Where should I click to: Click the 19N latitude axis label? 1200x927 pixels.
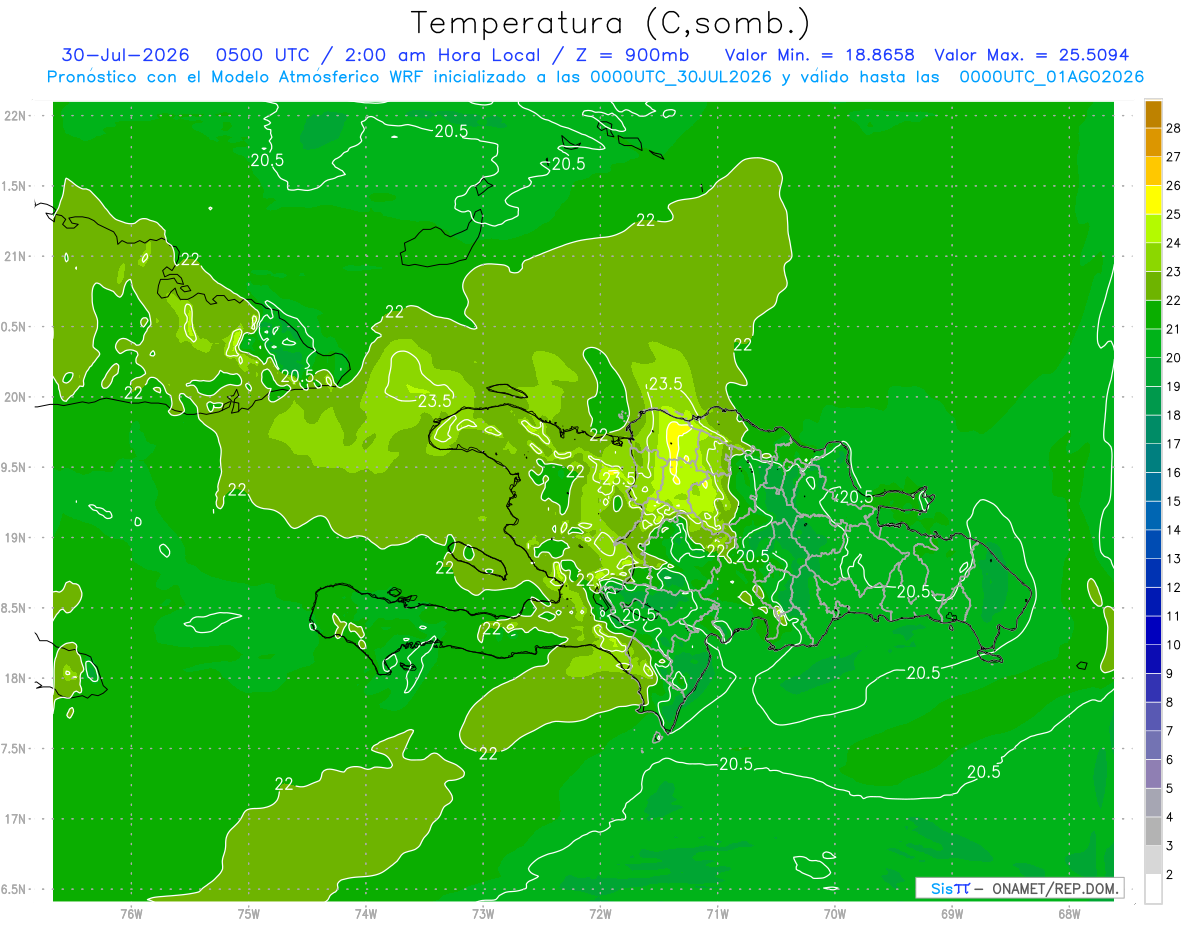click(x=17, y=538)
